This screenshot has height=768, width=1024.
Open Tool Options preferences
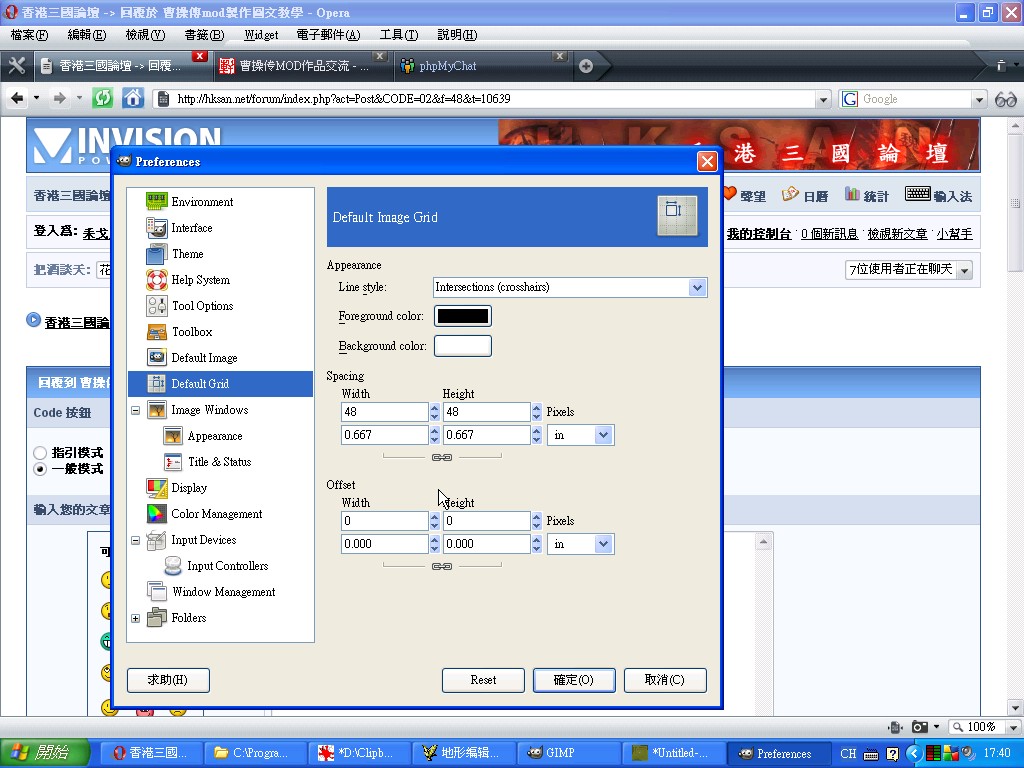pos(201,306)
